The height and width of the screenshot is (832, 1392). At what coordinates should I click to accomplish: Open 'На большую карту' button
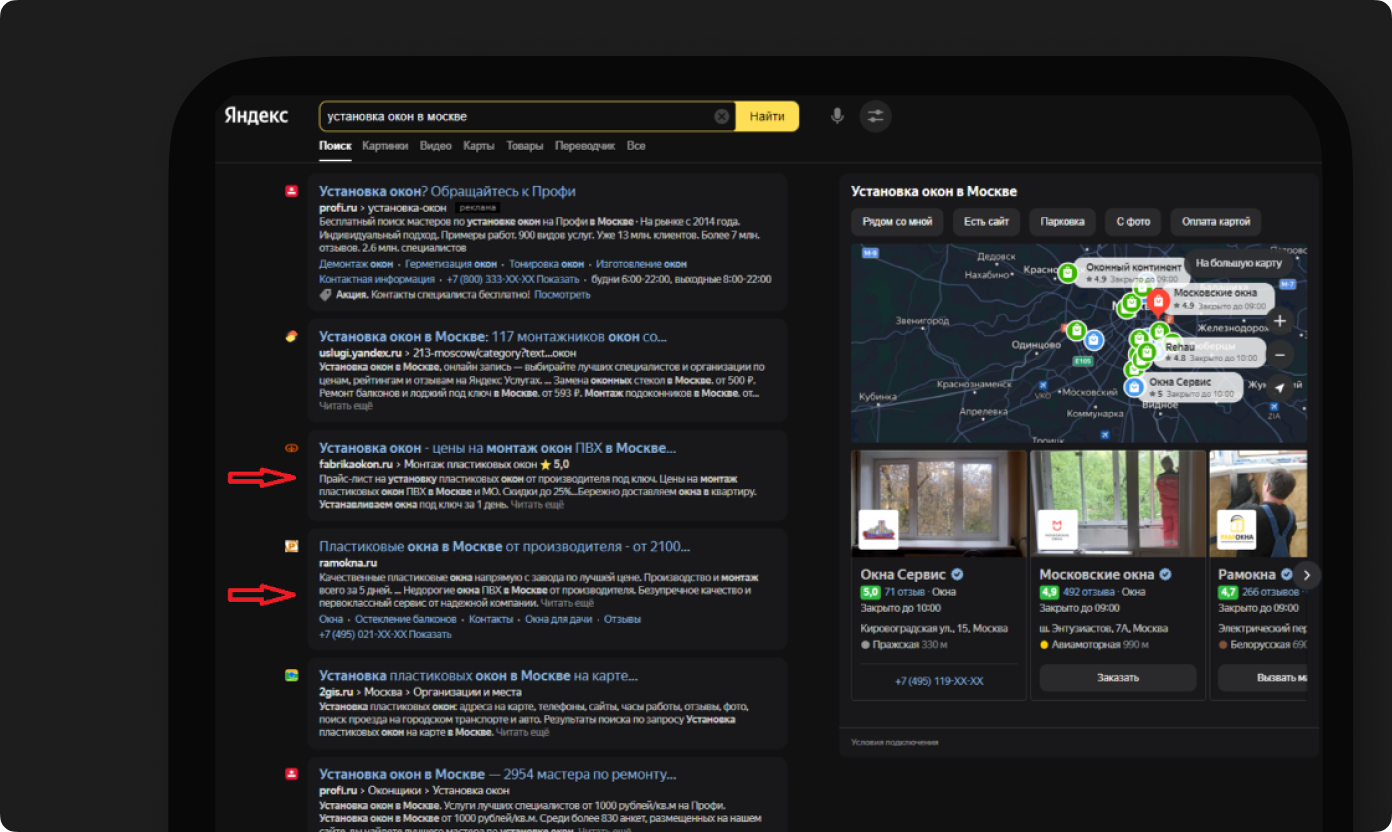pyautogui.click(x=1238, y=264)
